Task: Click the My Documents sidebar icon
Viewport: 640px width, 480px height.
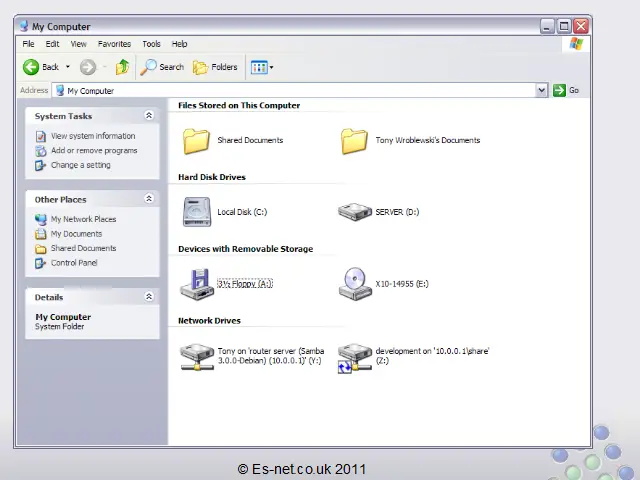Action: coord(40,234)
